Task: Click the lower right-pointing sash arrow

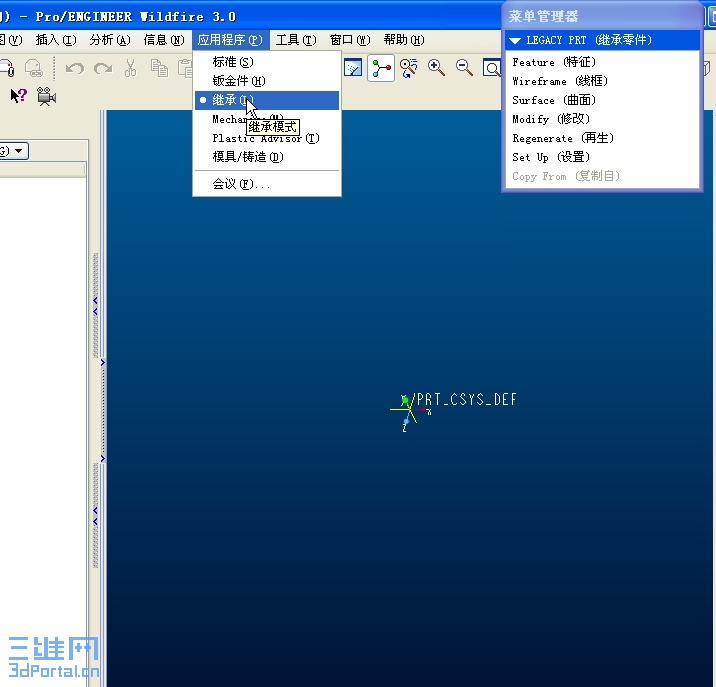Action: (x=103, y=458)
